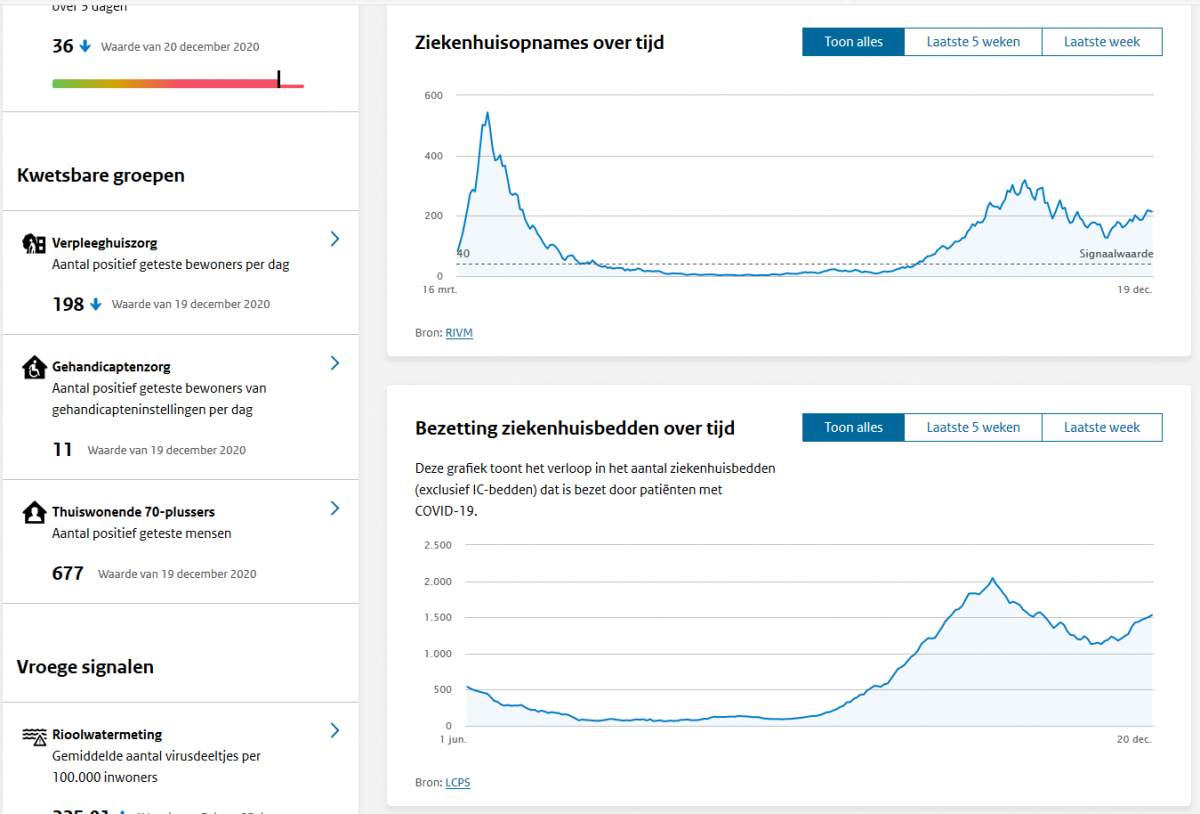The width and height of the screenshot is (1200, 814).
Task: Switch Ziekenhuisopnames chart to 'Laatste week'
Action: point(1102,42)
